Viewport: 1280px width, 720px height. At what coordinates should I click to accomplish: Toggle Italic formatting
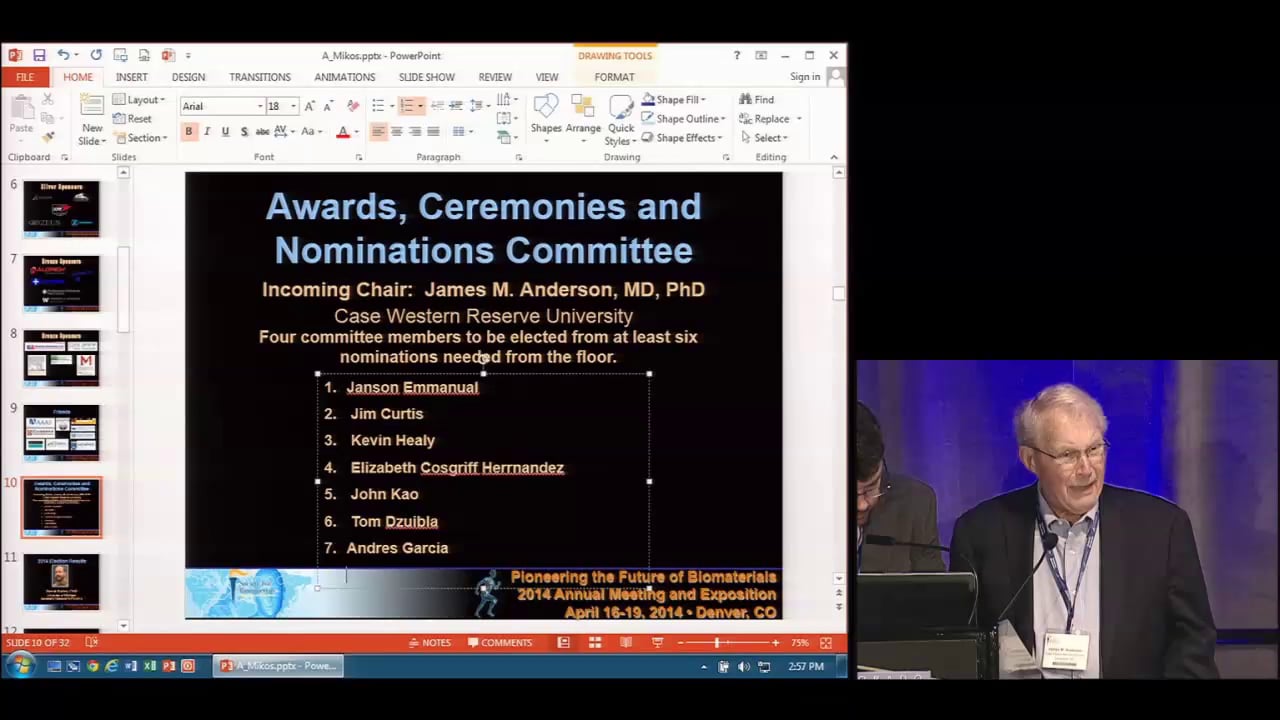[x=207, y=132]
